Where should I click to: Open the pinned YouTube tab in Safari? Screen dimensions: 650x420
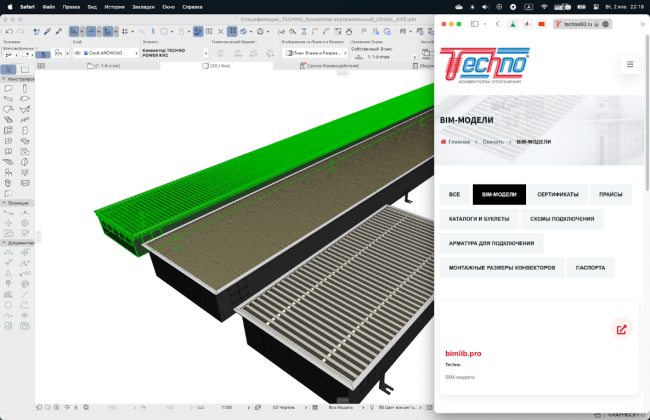click(541, 23)
